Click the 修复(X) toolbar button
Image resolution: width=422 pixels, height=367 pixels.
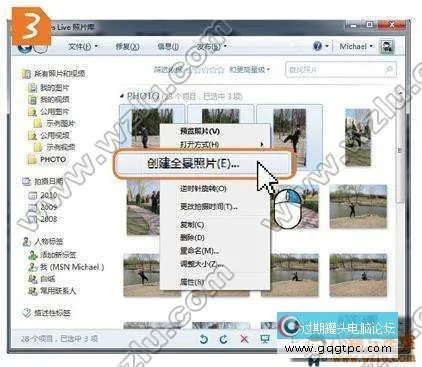pyautogui.click(x=127, y=46)
